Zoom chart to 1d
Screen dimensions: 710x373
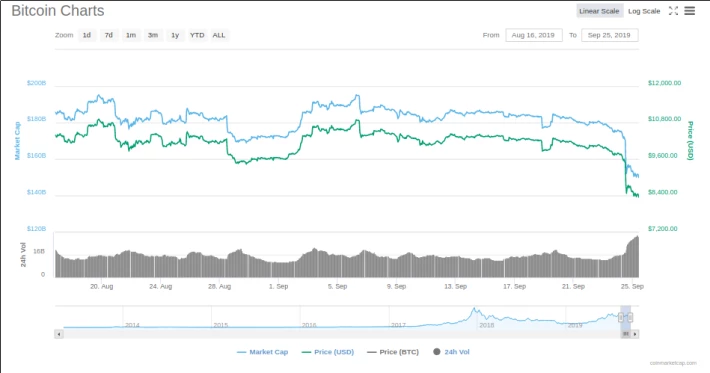pos(87,35)
